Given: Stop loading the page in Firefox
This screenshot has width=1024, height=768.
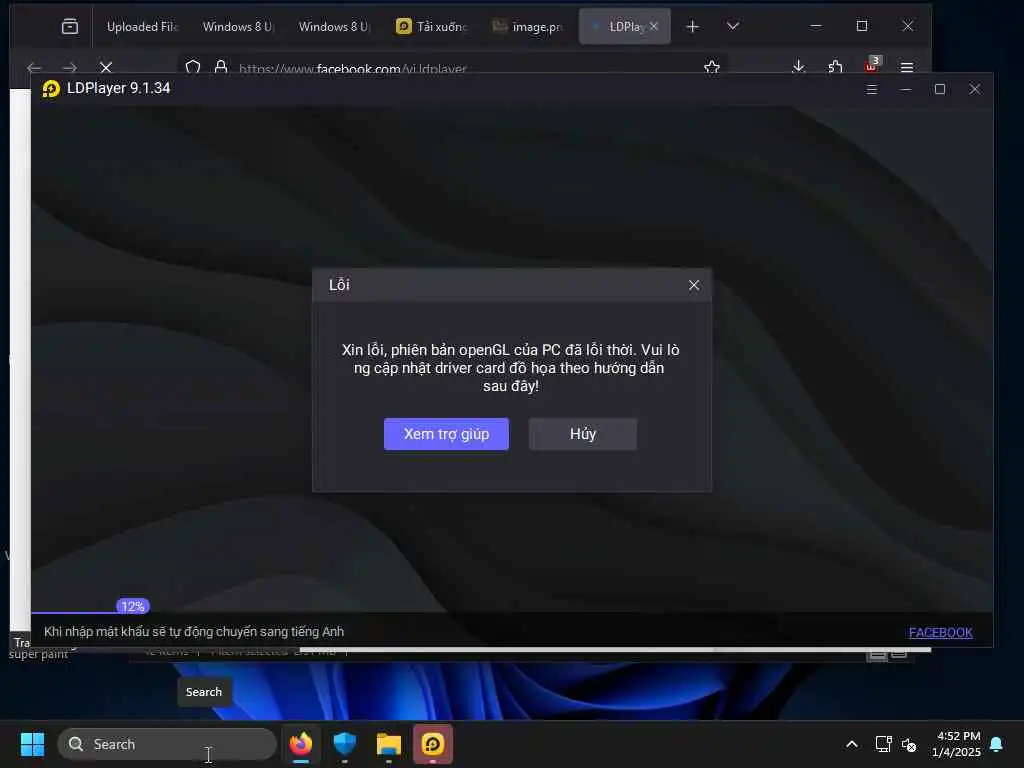Looking at the screenshot, I should coord(106,67).
